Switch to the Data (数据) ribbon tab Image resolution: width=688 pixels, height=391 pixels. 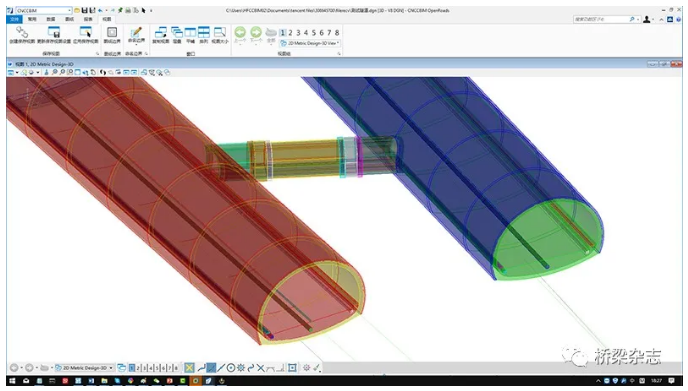(x=51, y=19)
